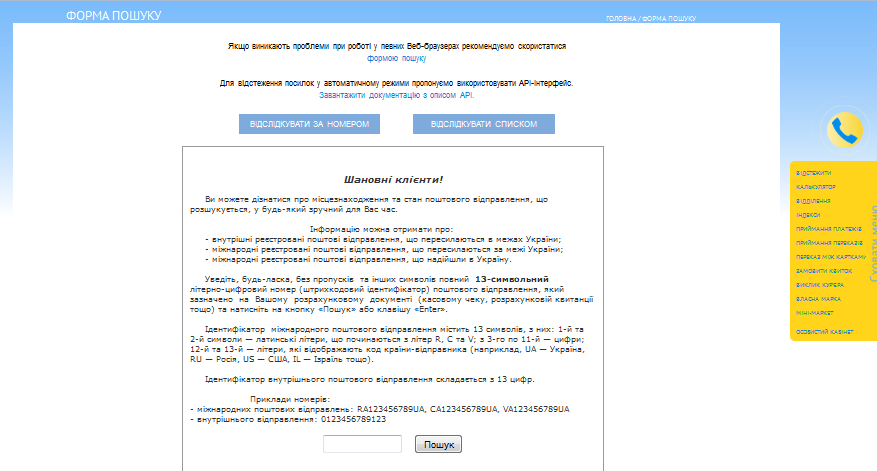Click the 'Приклади номерів:' label
The image size is (877, 471).
point(290,399)
